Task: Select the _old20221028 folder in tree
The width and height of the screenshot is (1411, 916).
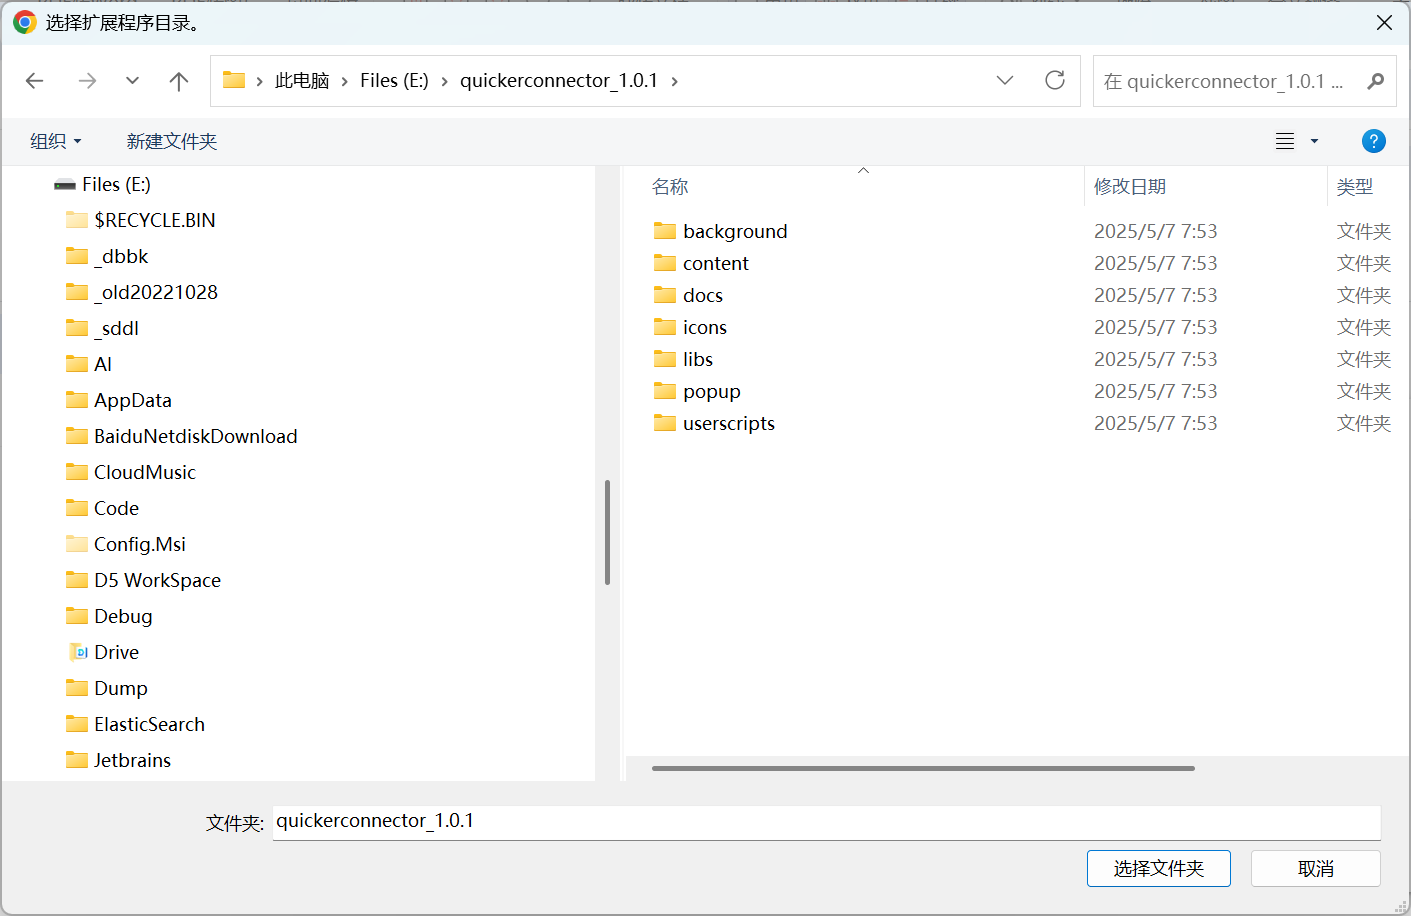Action: [156, 292]
